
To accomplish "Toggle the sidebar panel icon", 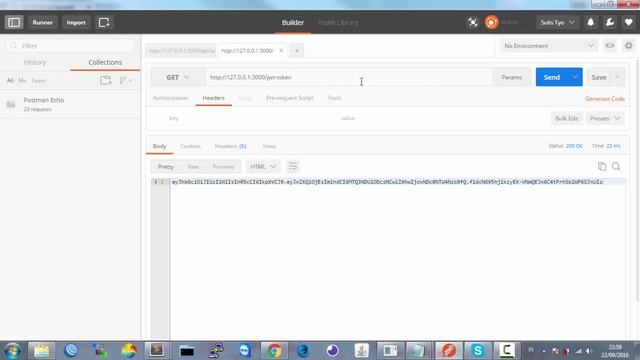I will (x=14, y=22).
